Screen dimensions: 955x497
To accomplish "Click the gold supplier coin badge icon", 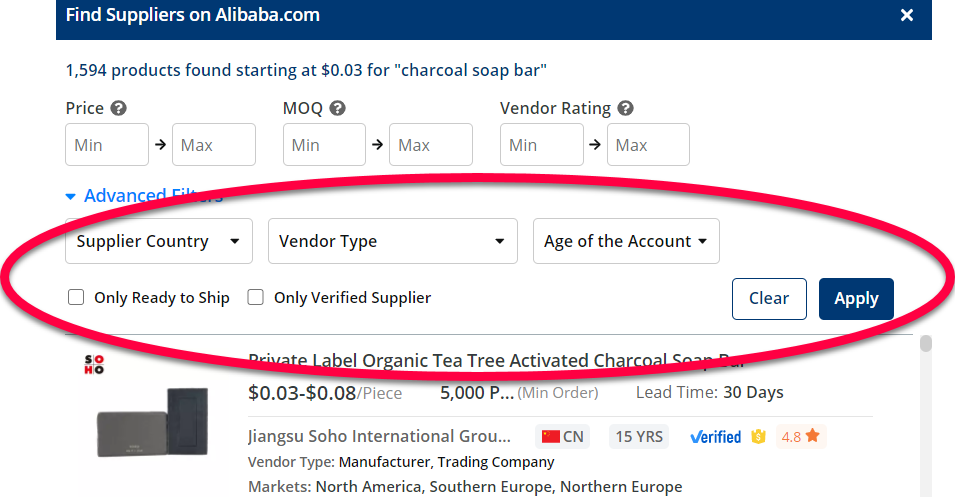I will [758, 437].
